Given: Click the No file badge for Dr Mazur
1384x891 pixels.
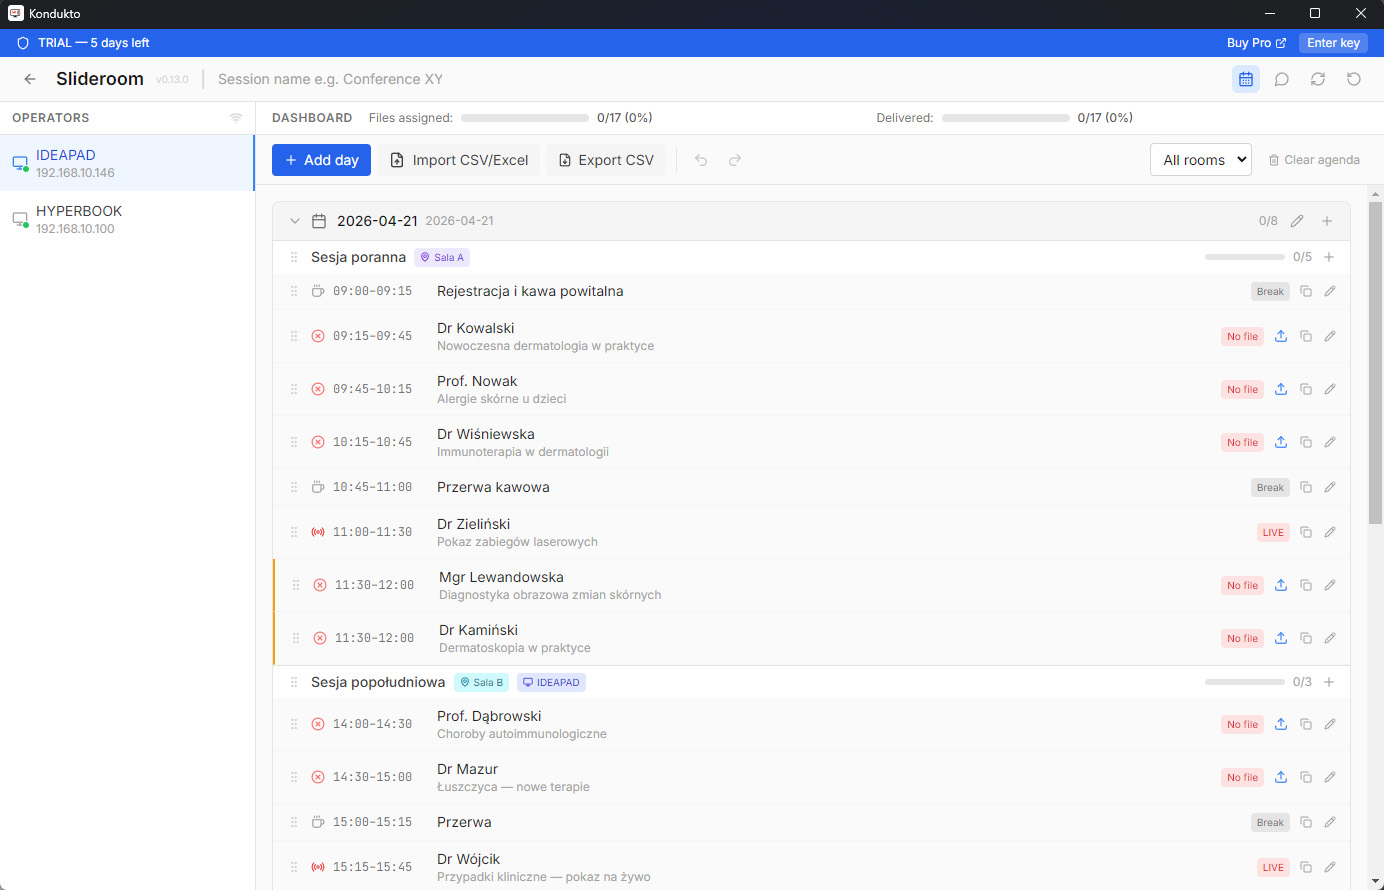Looking at the screenshot, I should (1242, 777).
